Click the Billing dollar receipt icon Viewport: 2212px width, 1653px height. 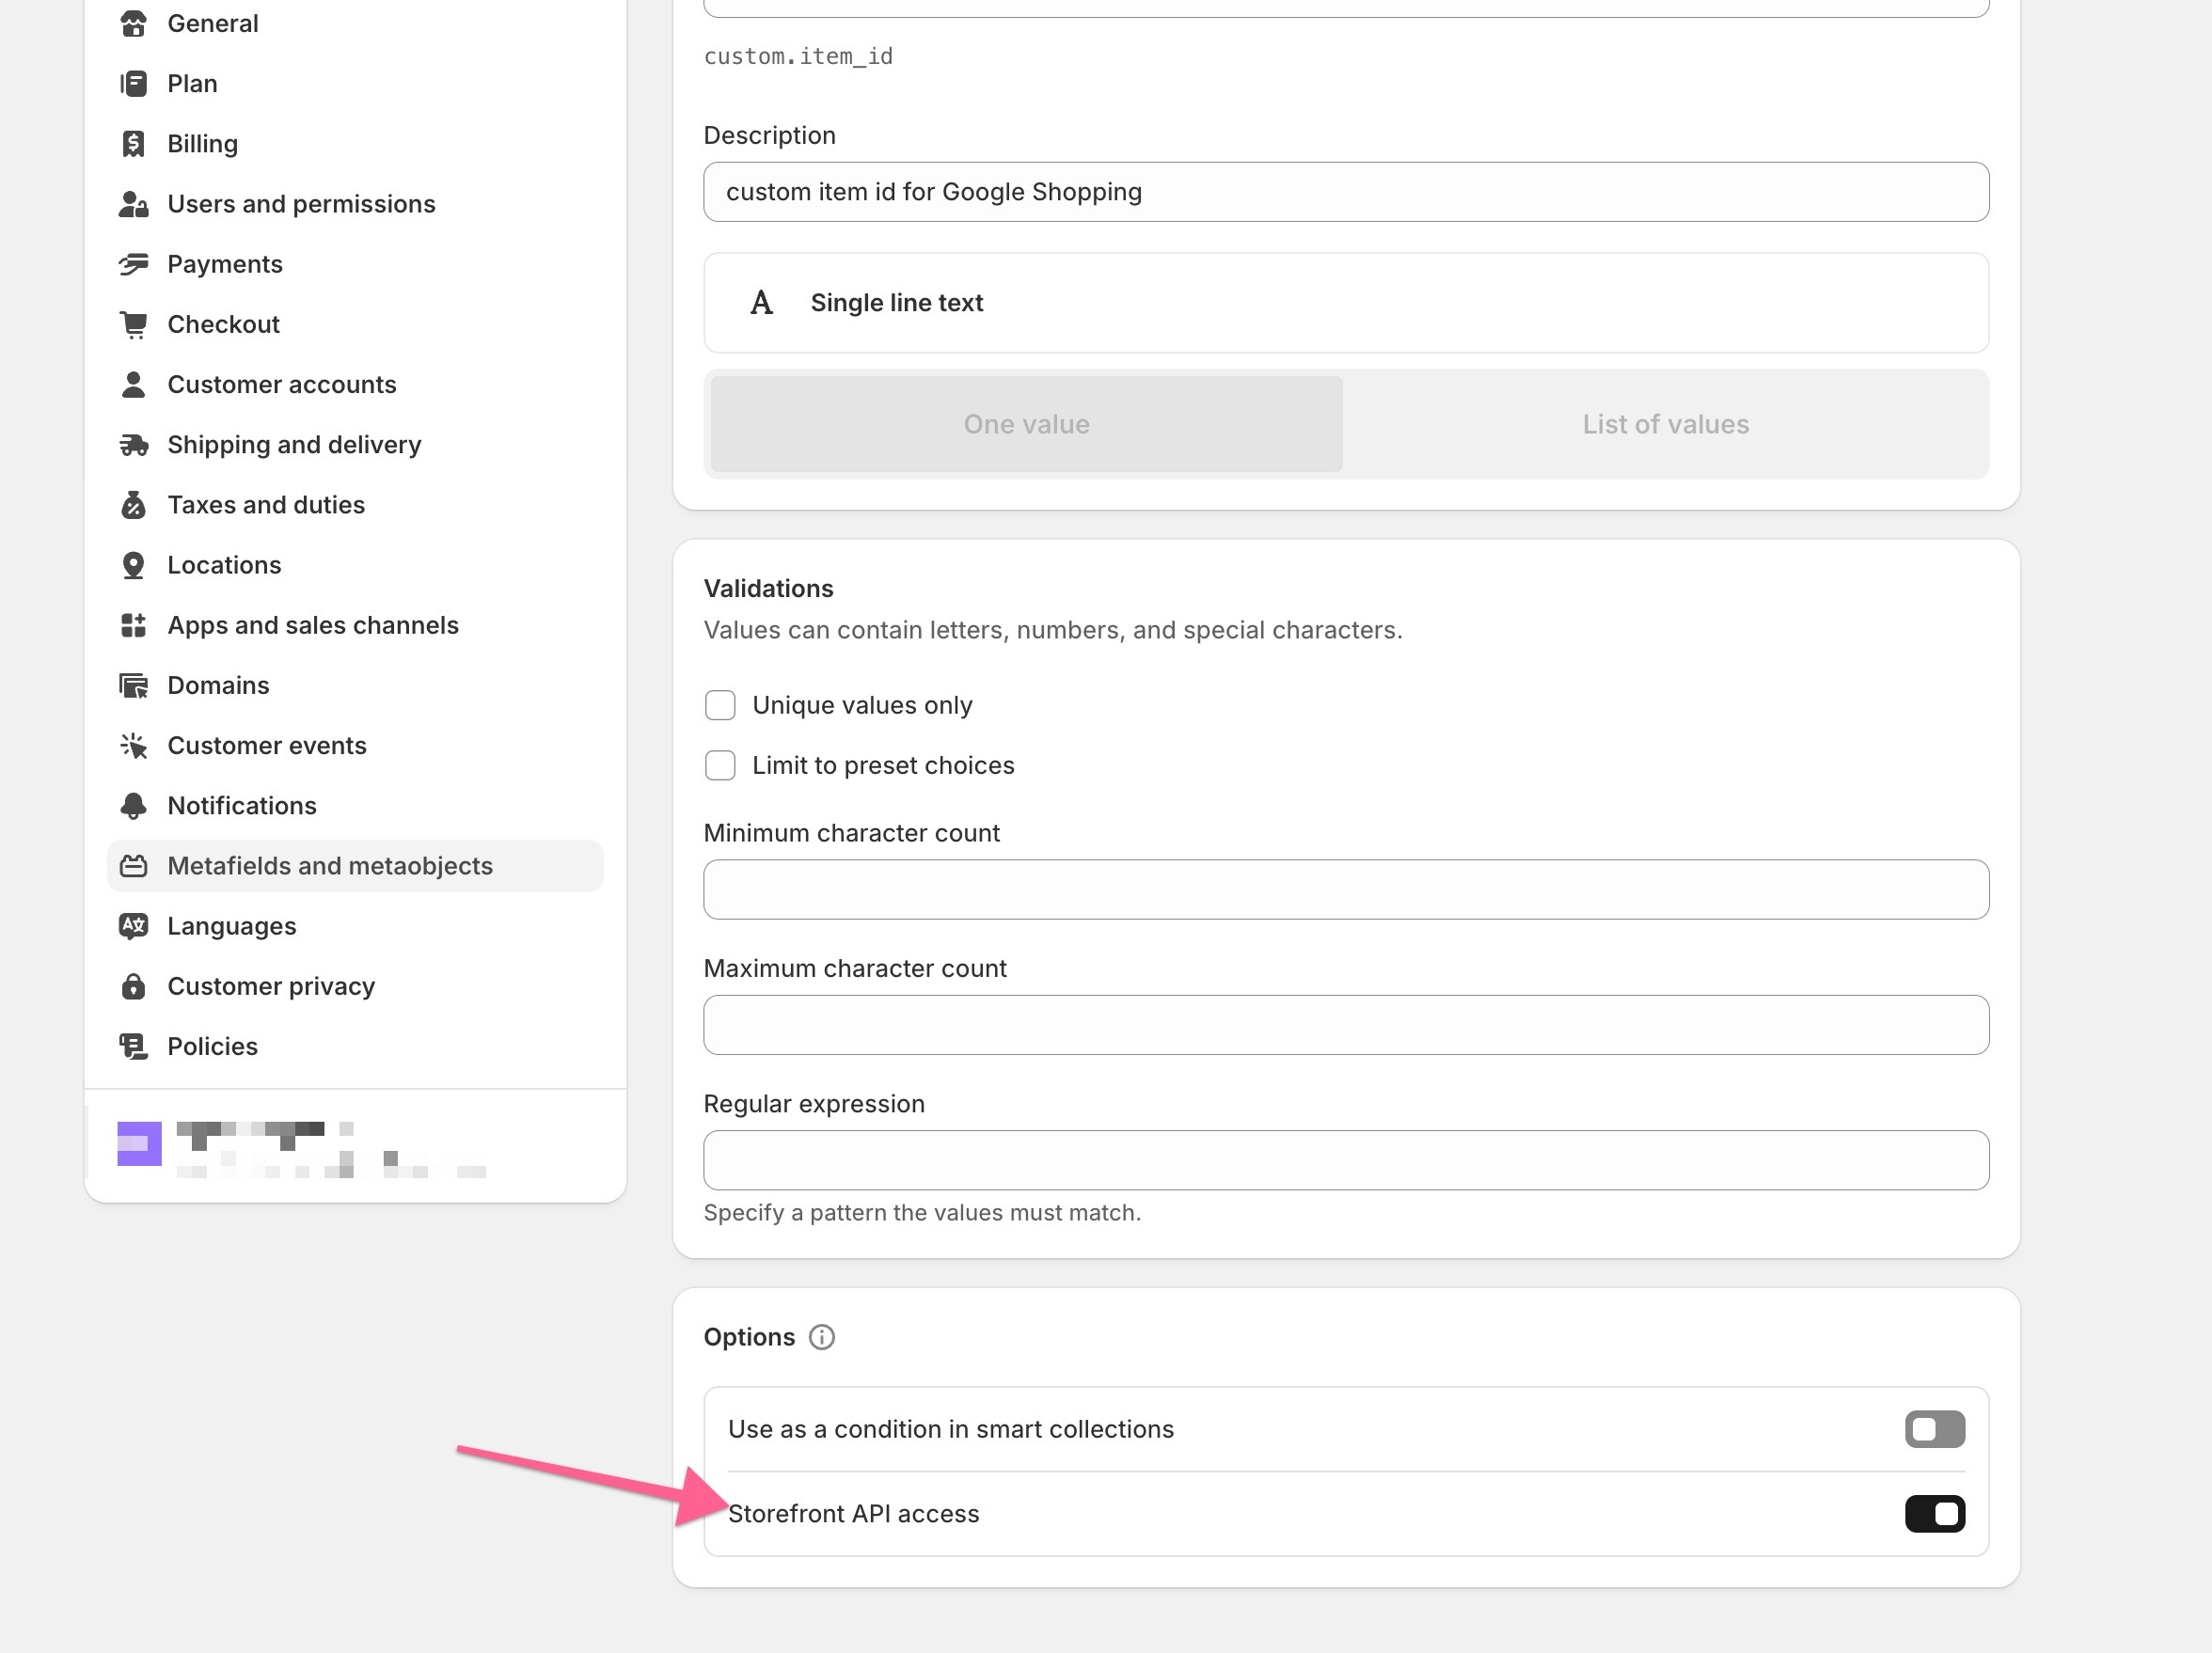pos(133,144)
